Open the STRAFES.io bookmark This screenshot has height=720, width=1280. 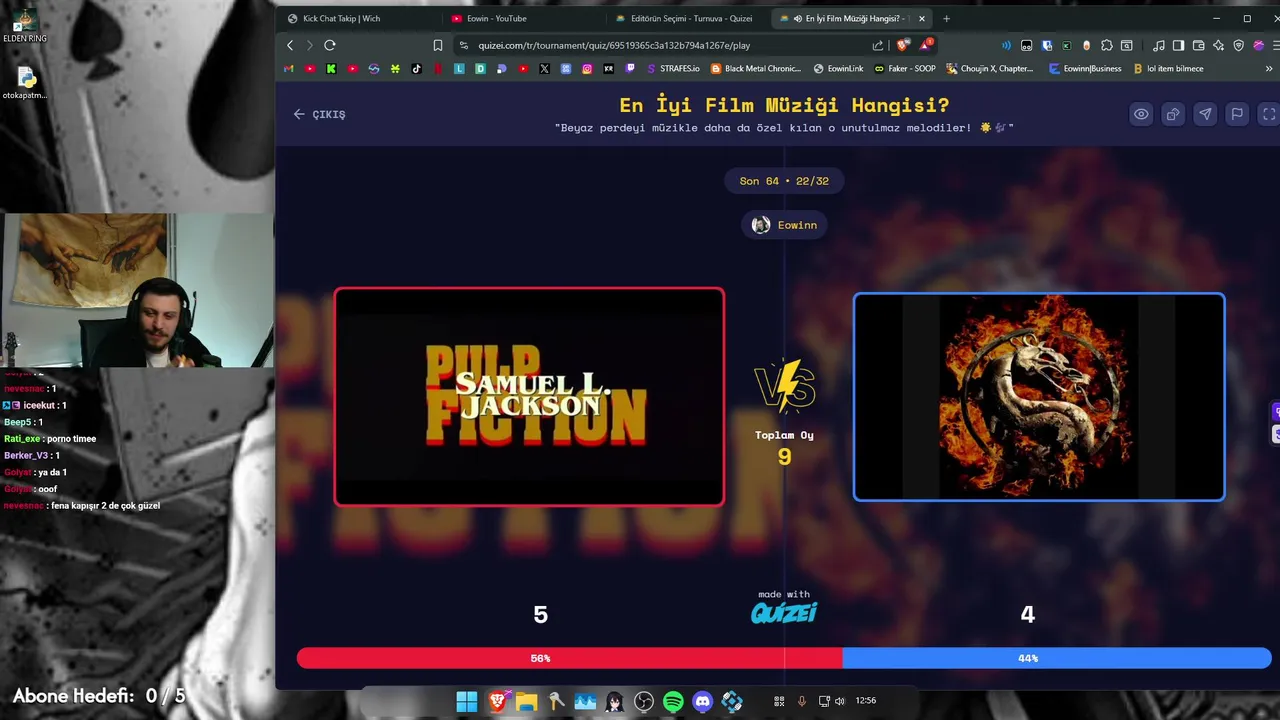coord(674,69)
